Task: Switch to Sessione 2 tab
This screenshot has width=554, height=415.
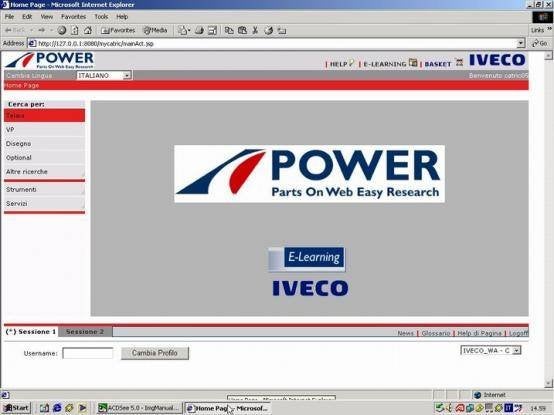Action: [85, 332]
